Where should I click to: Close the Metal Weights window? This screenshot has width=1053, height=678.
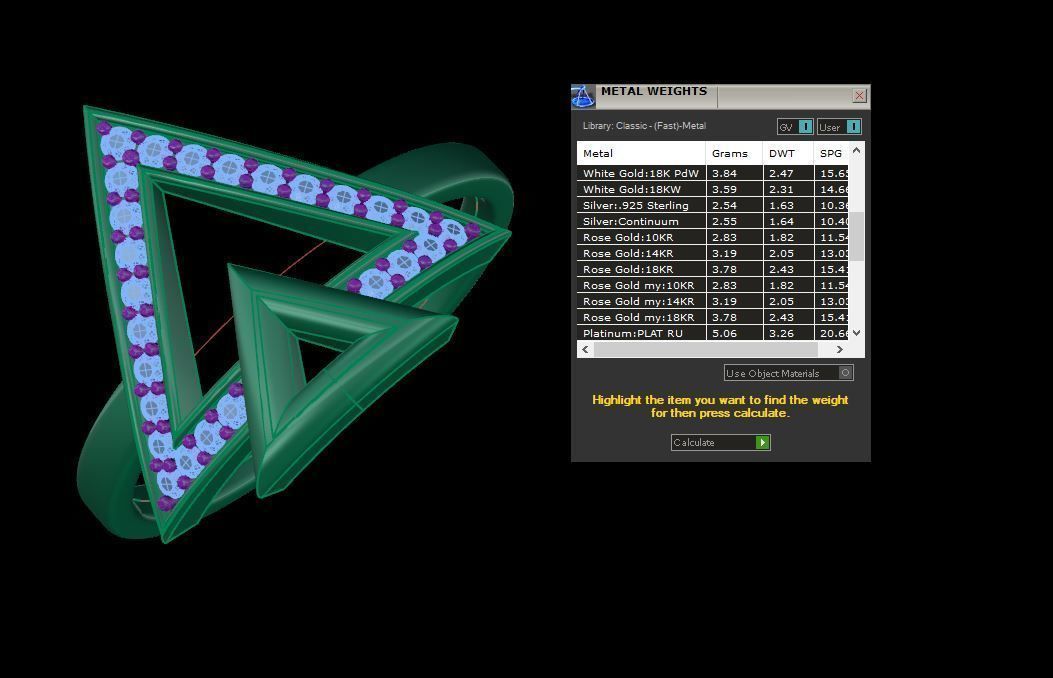pyautogui.click(x=859, y=96)
